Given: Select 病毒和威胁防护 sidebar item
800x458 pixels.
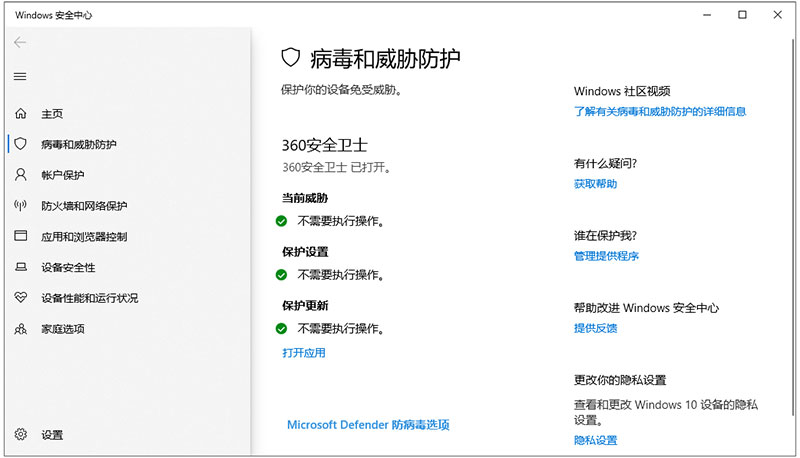Looking at the screenshot, I should (79, 144).
